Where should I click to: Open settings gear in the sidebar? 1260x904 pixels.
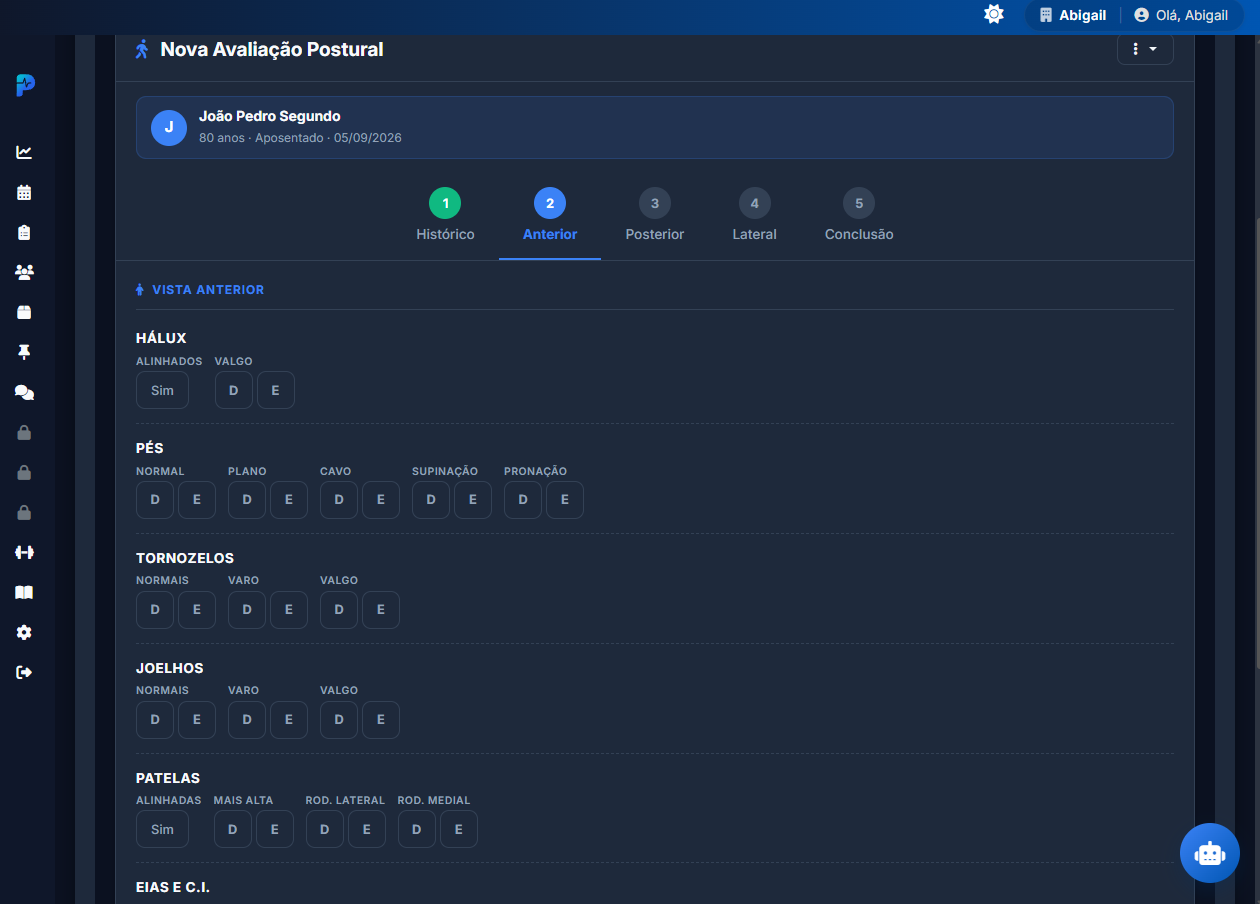(24, 632)
